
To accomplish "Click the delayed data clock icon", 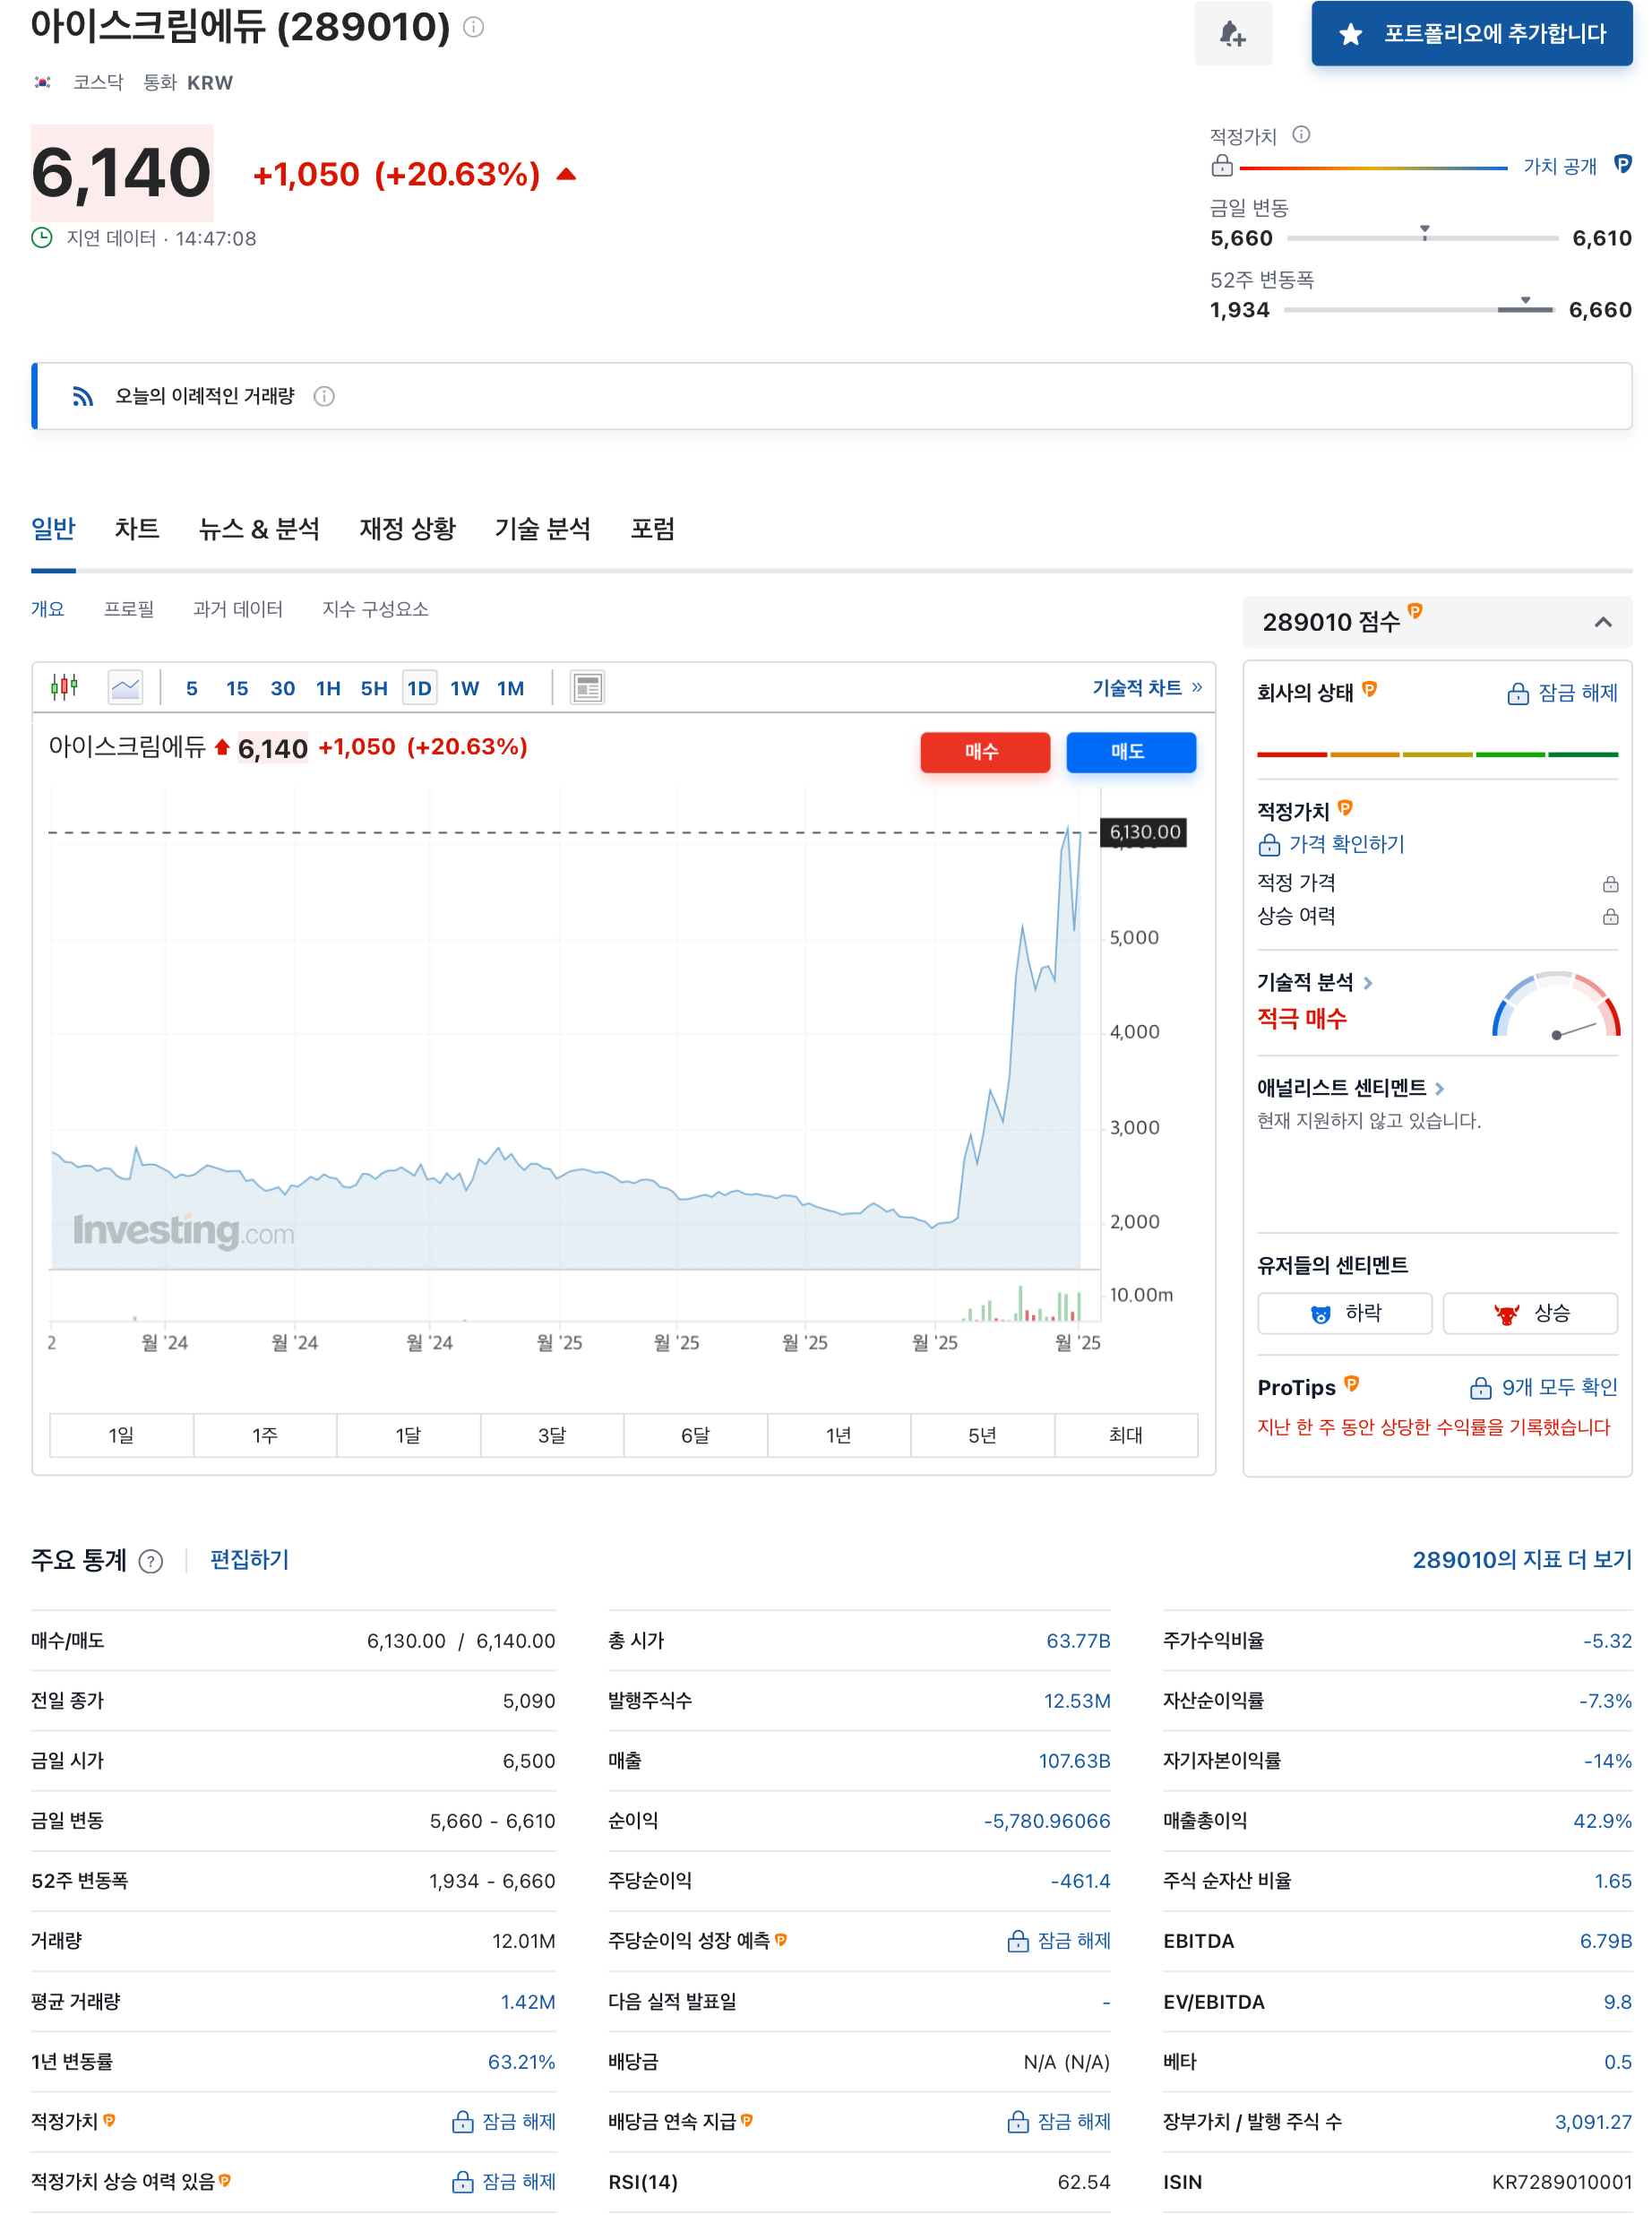I will pos(42,237).
